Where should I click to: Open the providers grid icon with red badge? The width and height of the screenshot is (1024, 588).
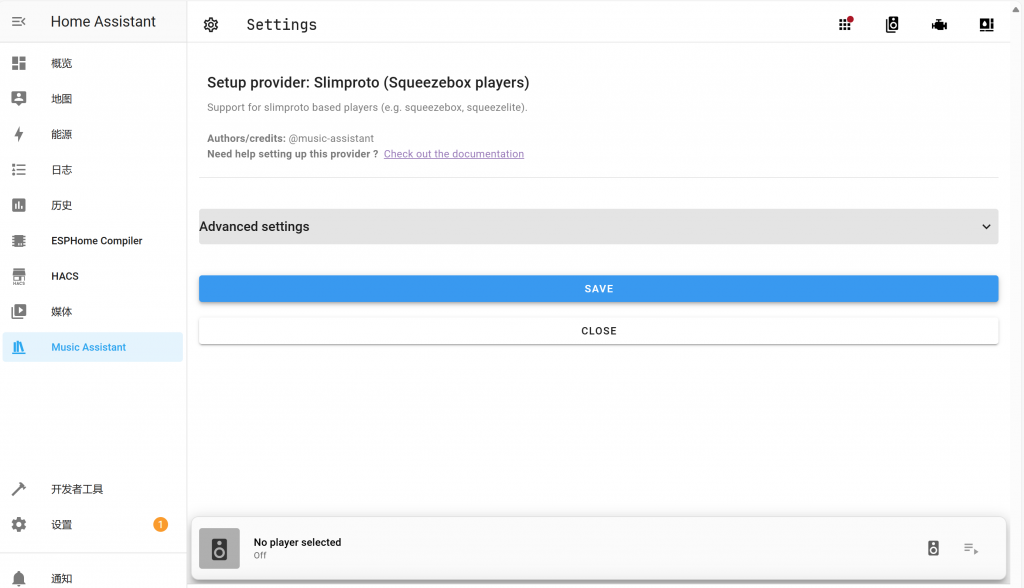pos(845,25)
